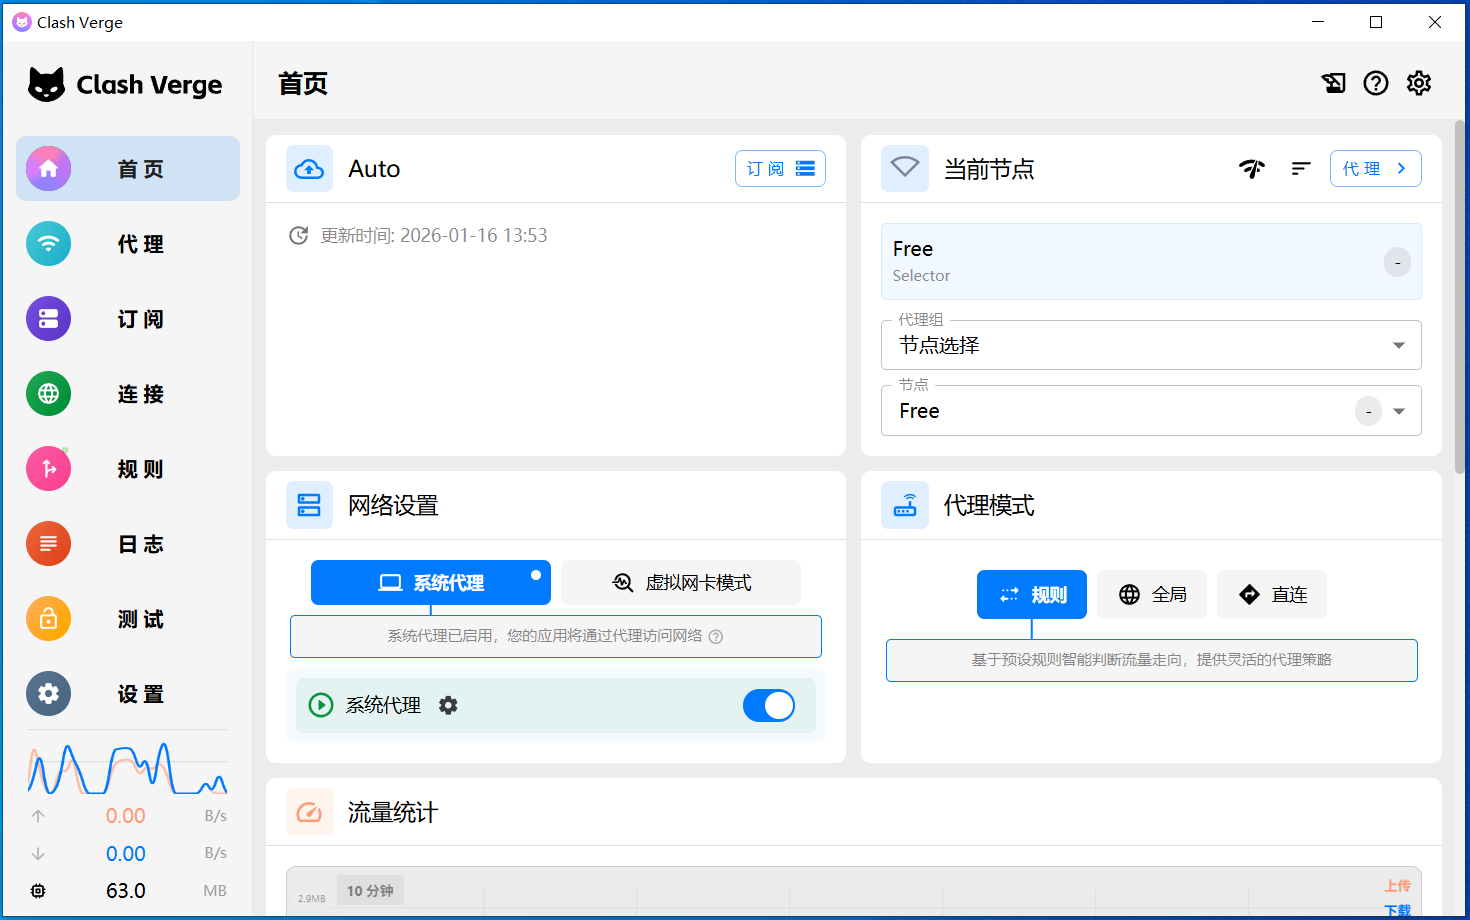Click the sidebar traffic graph

pos(128,768)
